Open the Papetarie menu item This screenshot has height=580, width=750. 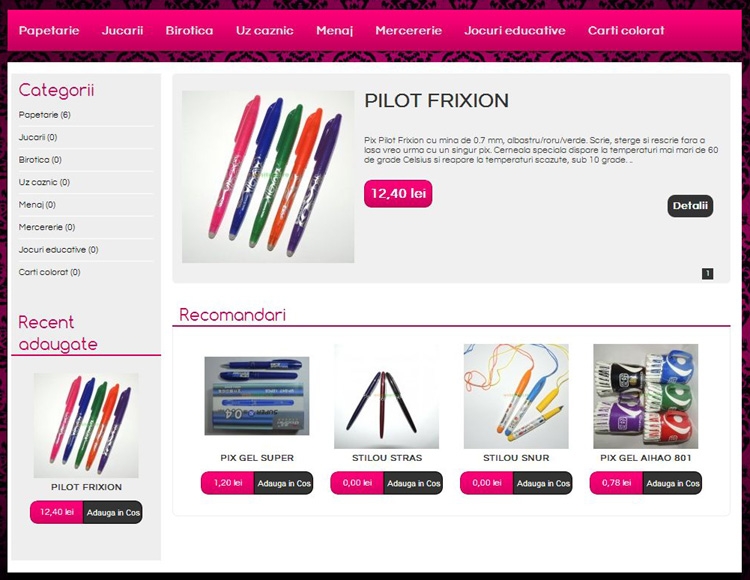point(49,31)
